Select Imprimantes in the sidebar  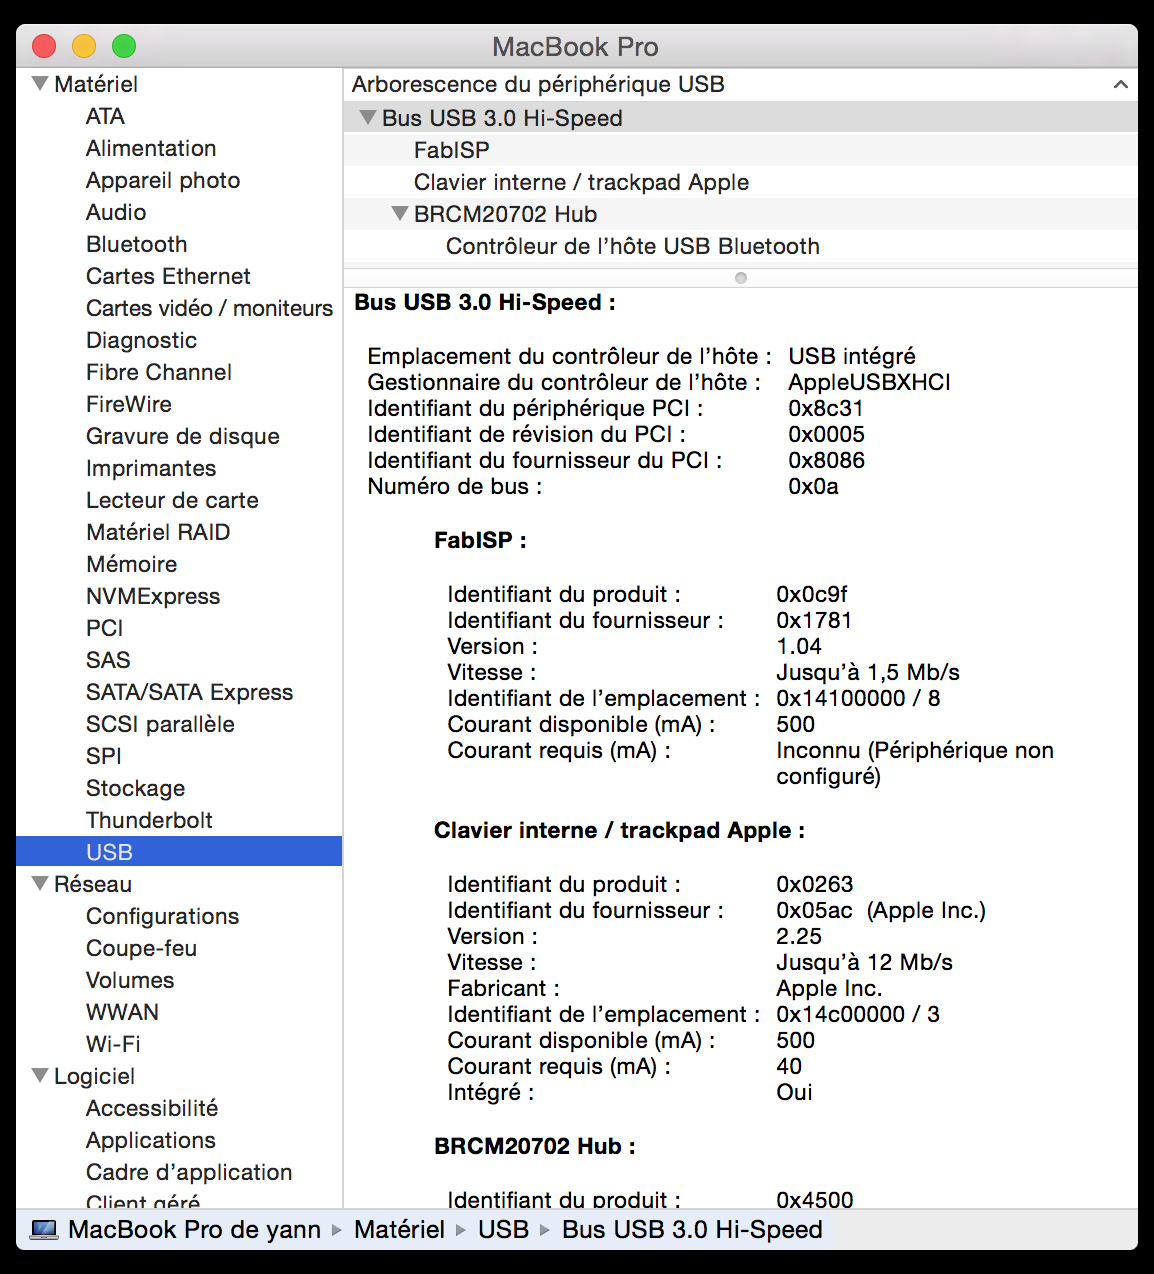pos(151,468)
